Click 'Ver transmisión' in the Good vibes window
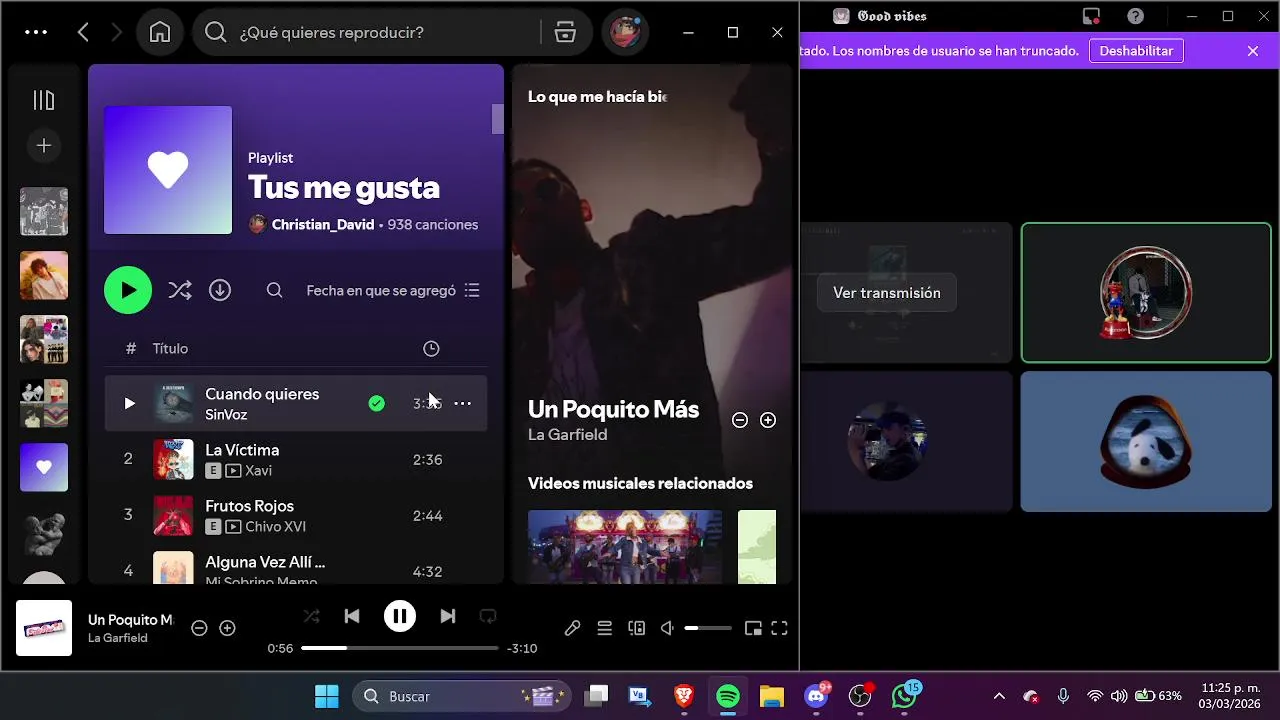This screenshot has width=1280, height=720. click(887, 293)
